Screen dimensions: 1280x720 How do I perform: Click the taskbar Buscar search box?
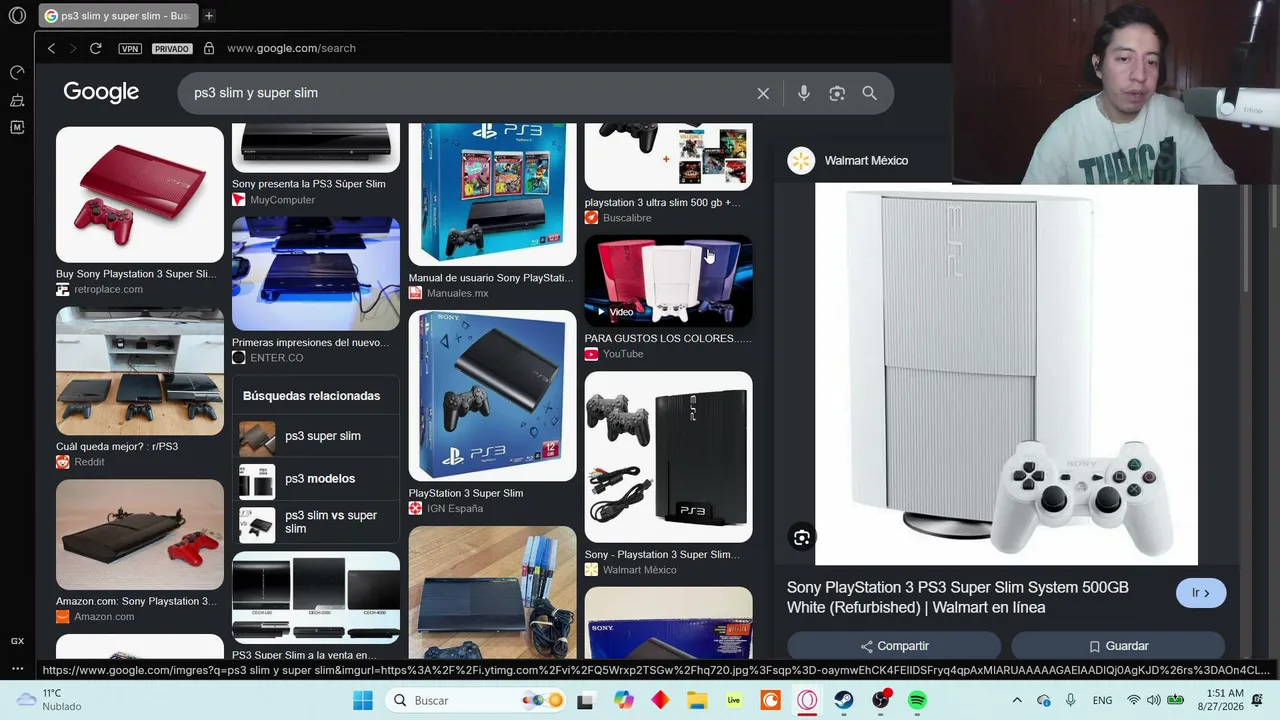[476, 700]
